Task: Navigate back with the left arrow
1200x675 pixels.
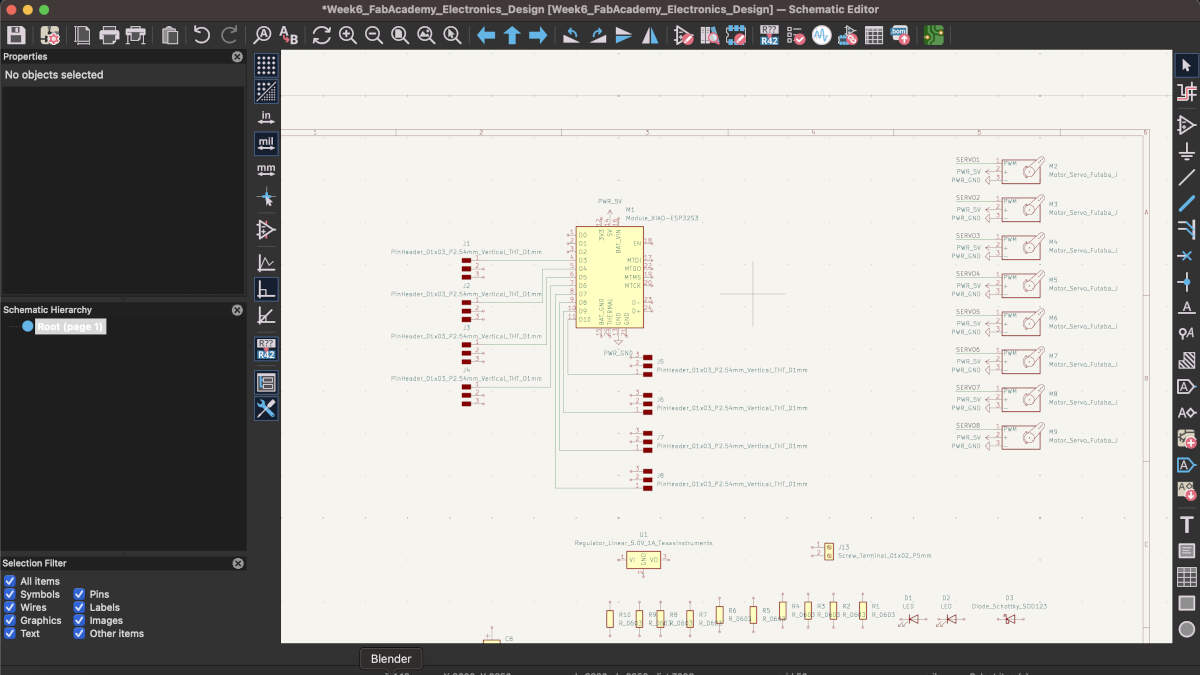Action: (486, 35)
